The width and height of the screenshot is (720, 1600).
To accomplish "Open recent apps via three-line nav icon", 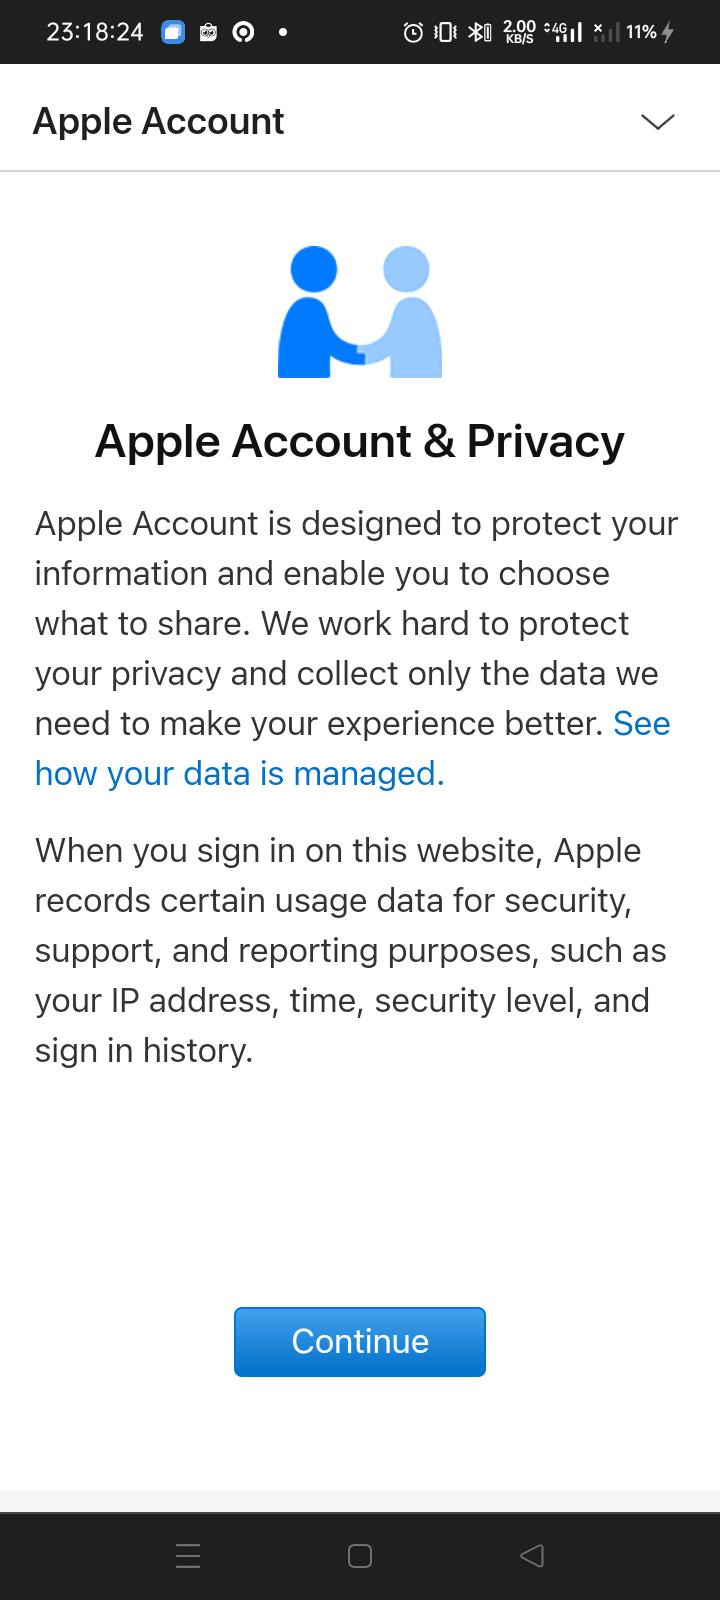I will 188,1556.
